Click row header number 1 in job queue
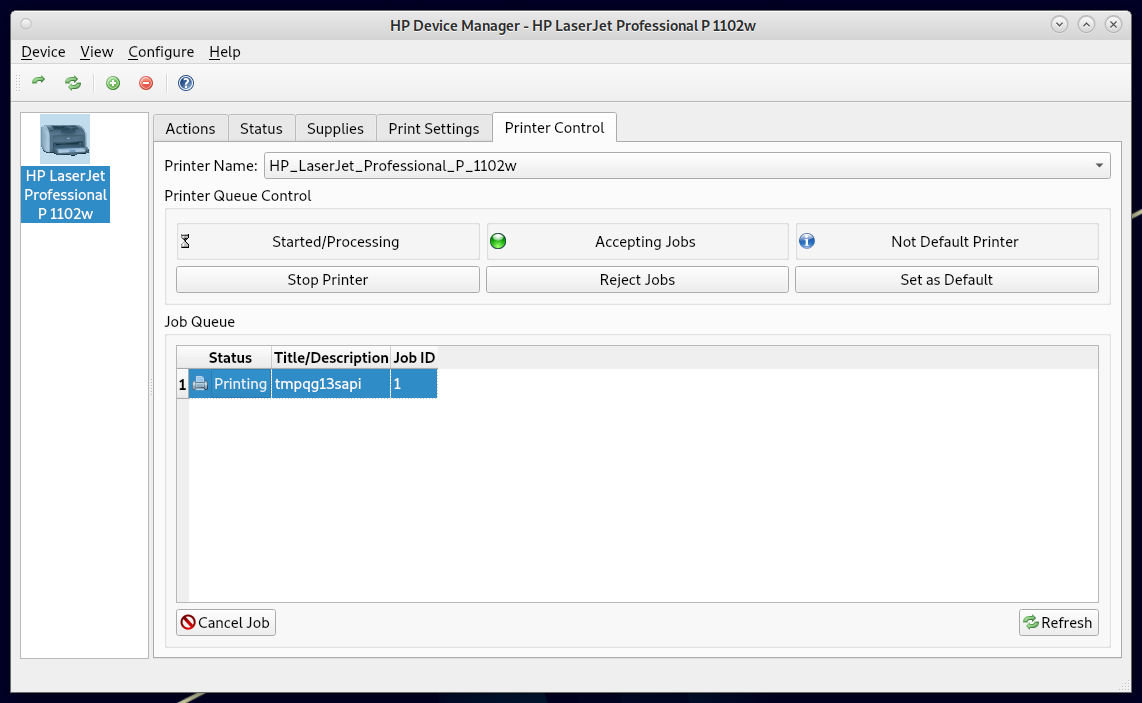Viewport: 1142px width, 703px height. pyautogui.click(x=183, y=384)
